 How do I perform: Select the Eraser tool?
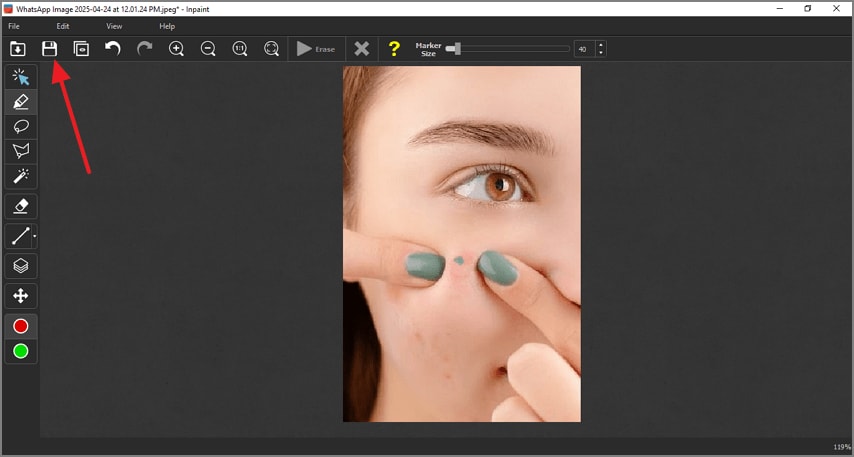[x=21, y=206]
